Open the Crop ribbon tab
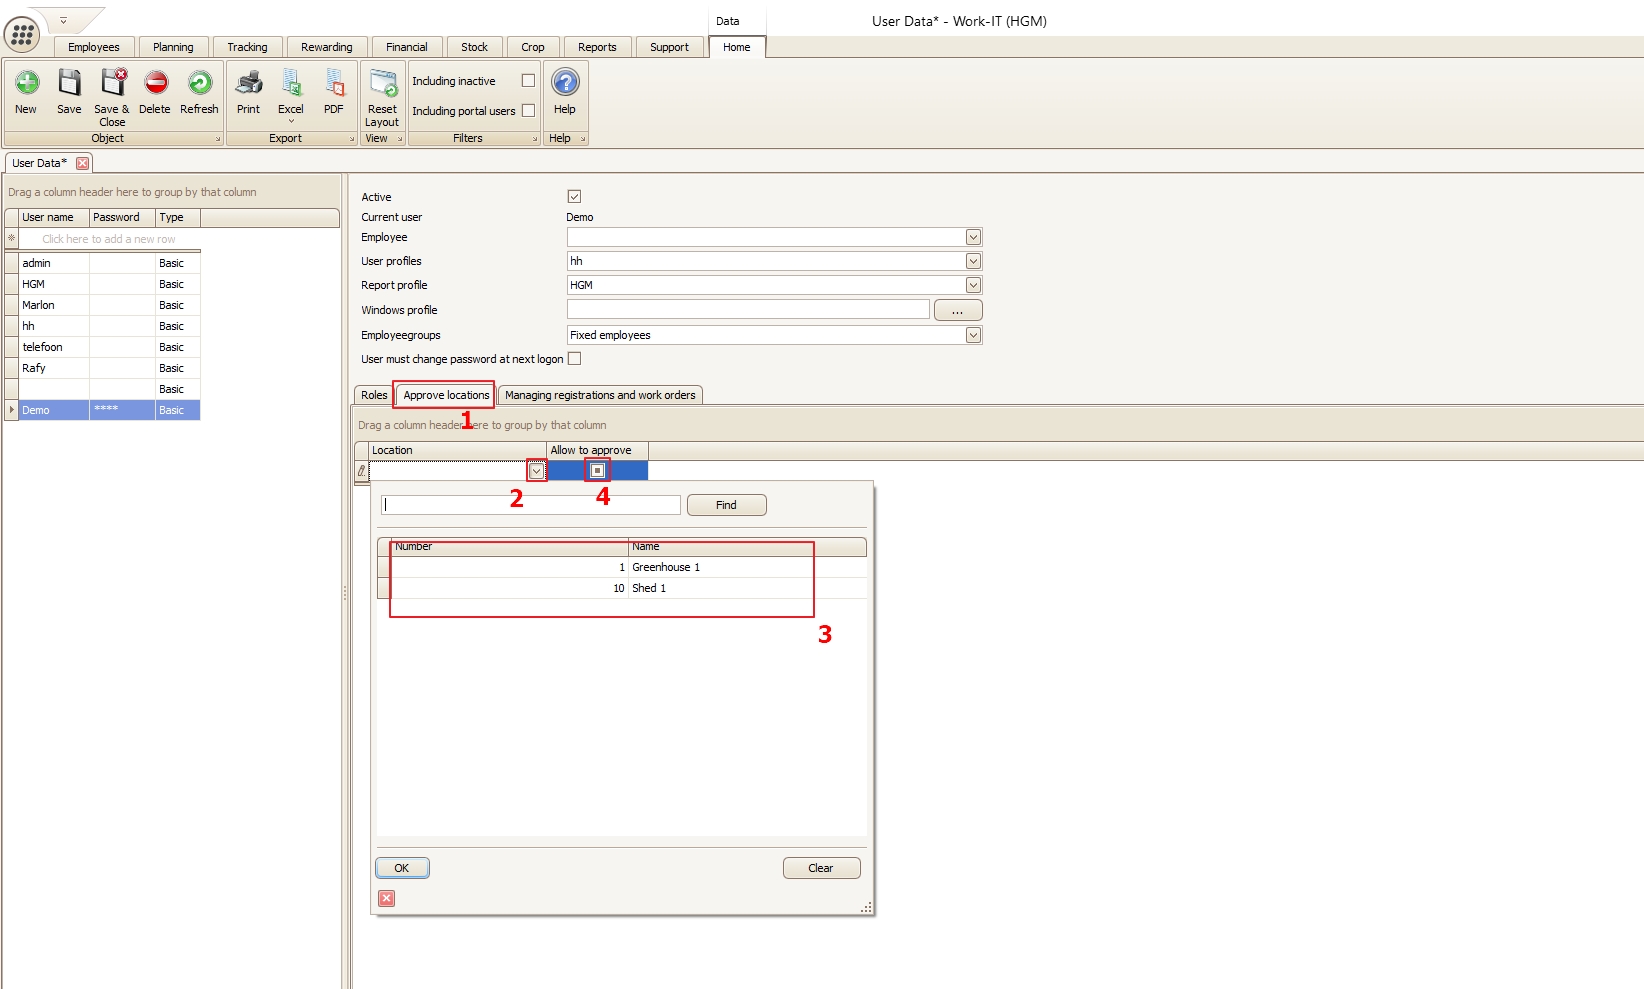This screenshot has height=989, width=1644. pyautogui.click(x=533, y=47)
